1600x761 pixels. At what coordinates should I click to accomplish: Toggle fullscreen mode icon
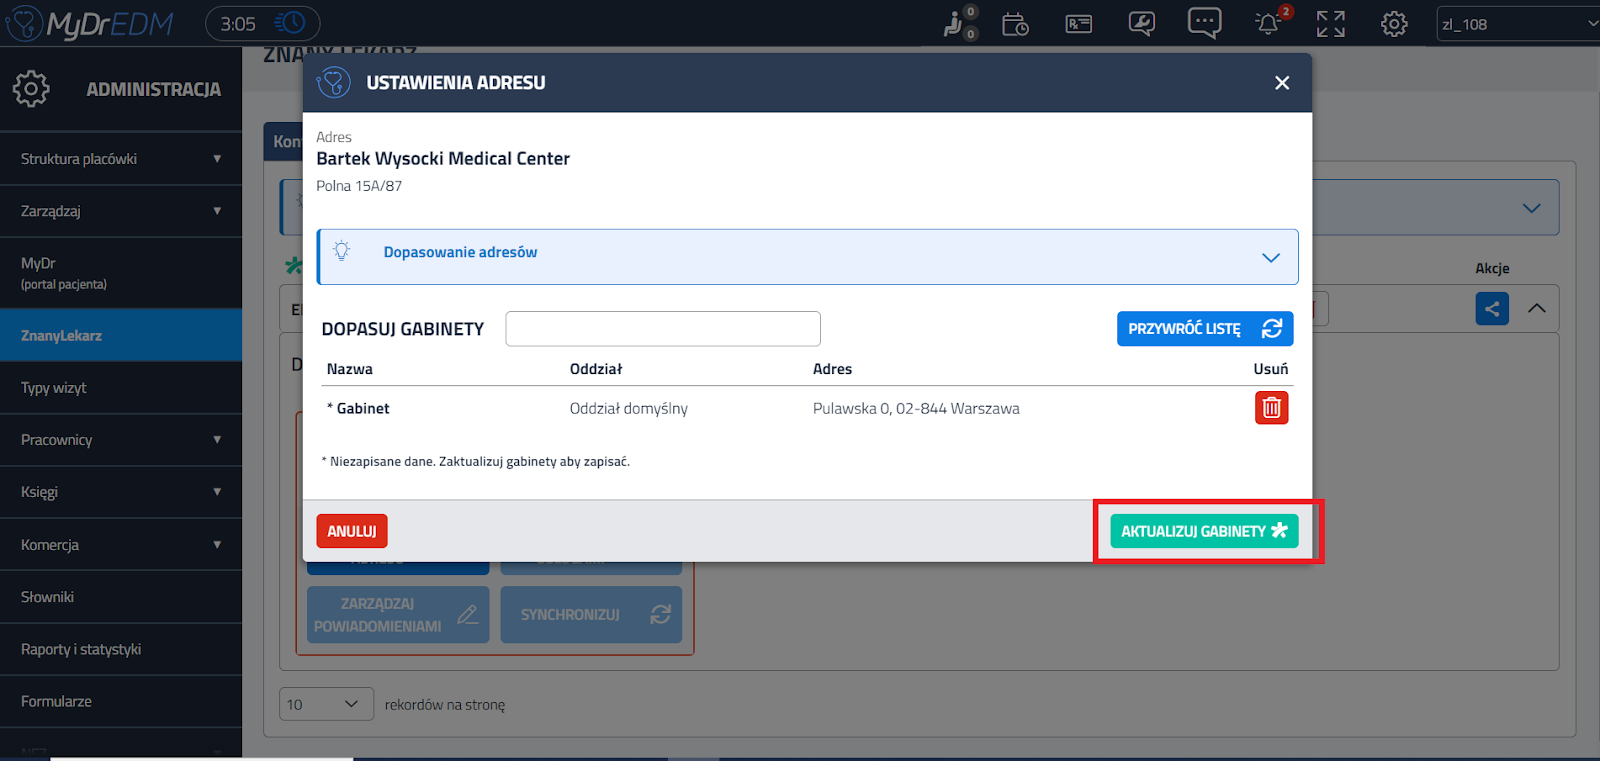(1330, 24)
